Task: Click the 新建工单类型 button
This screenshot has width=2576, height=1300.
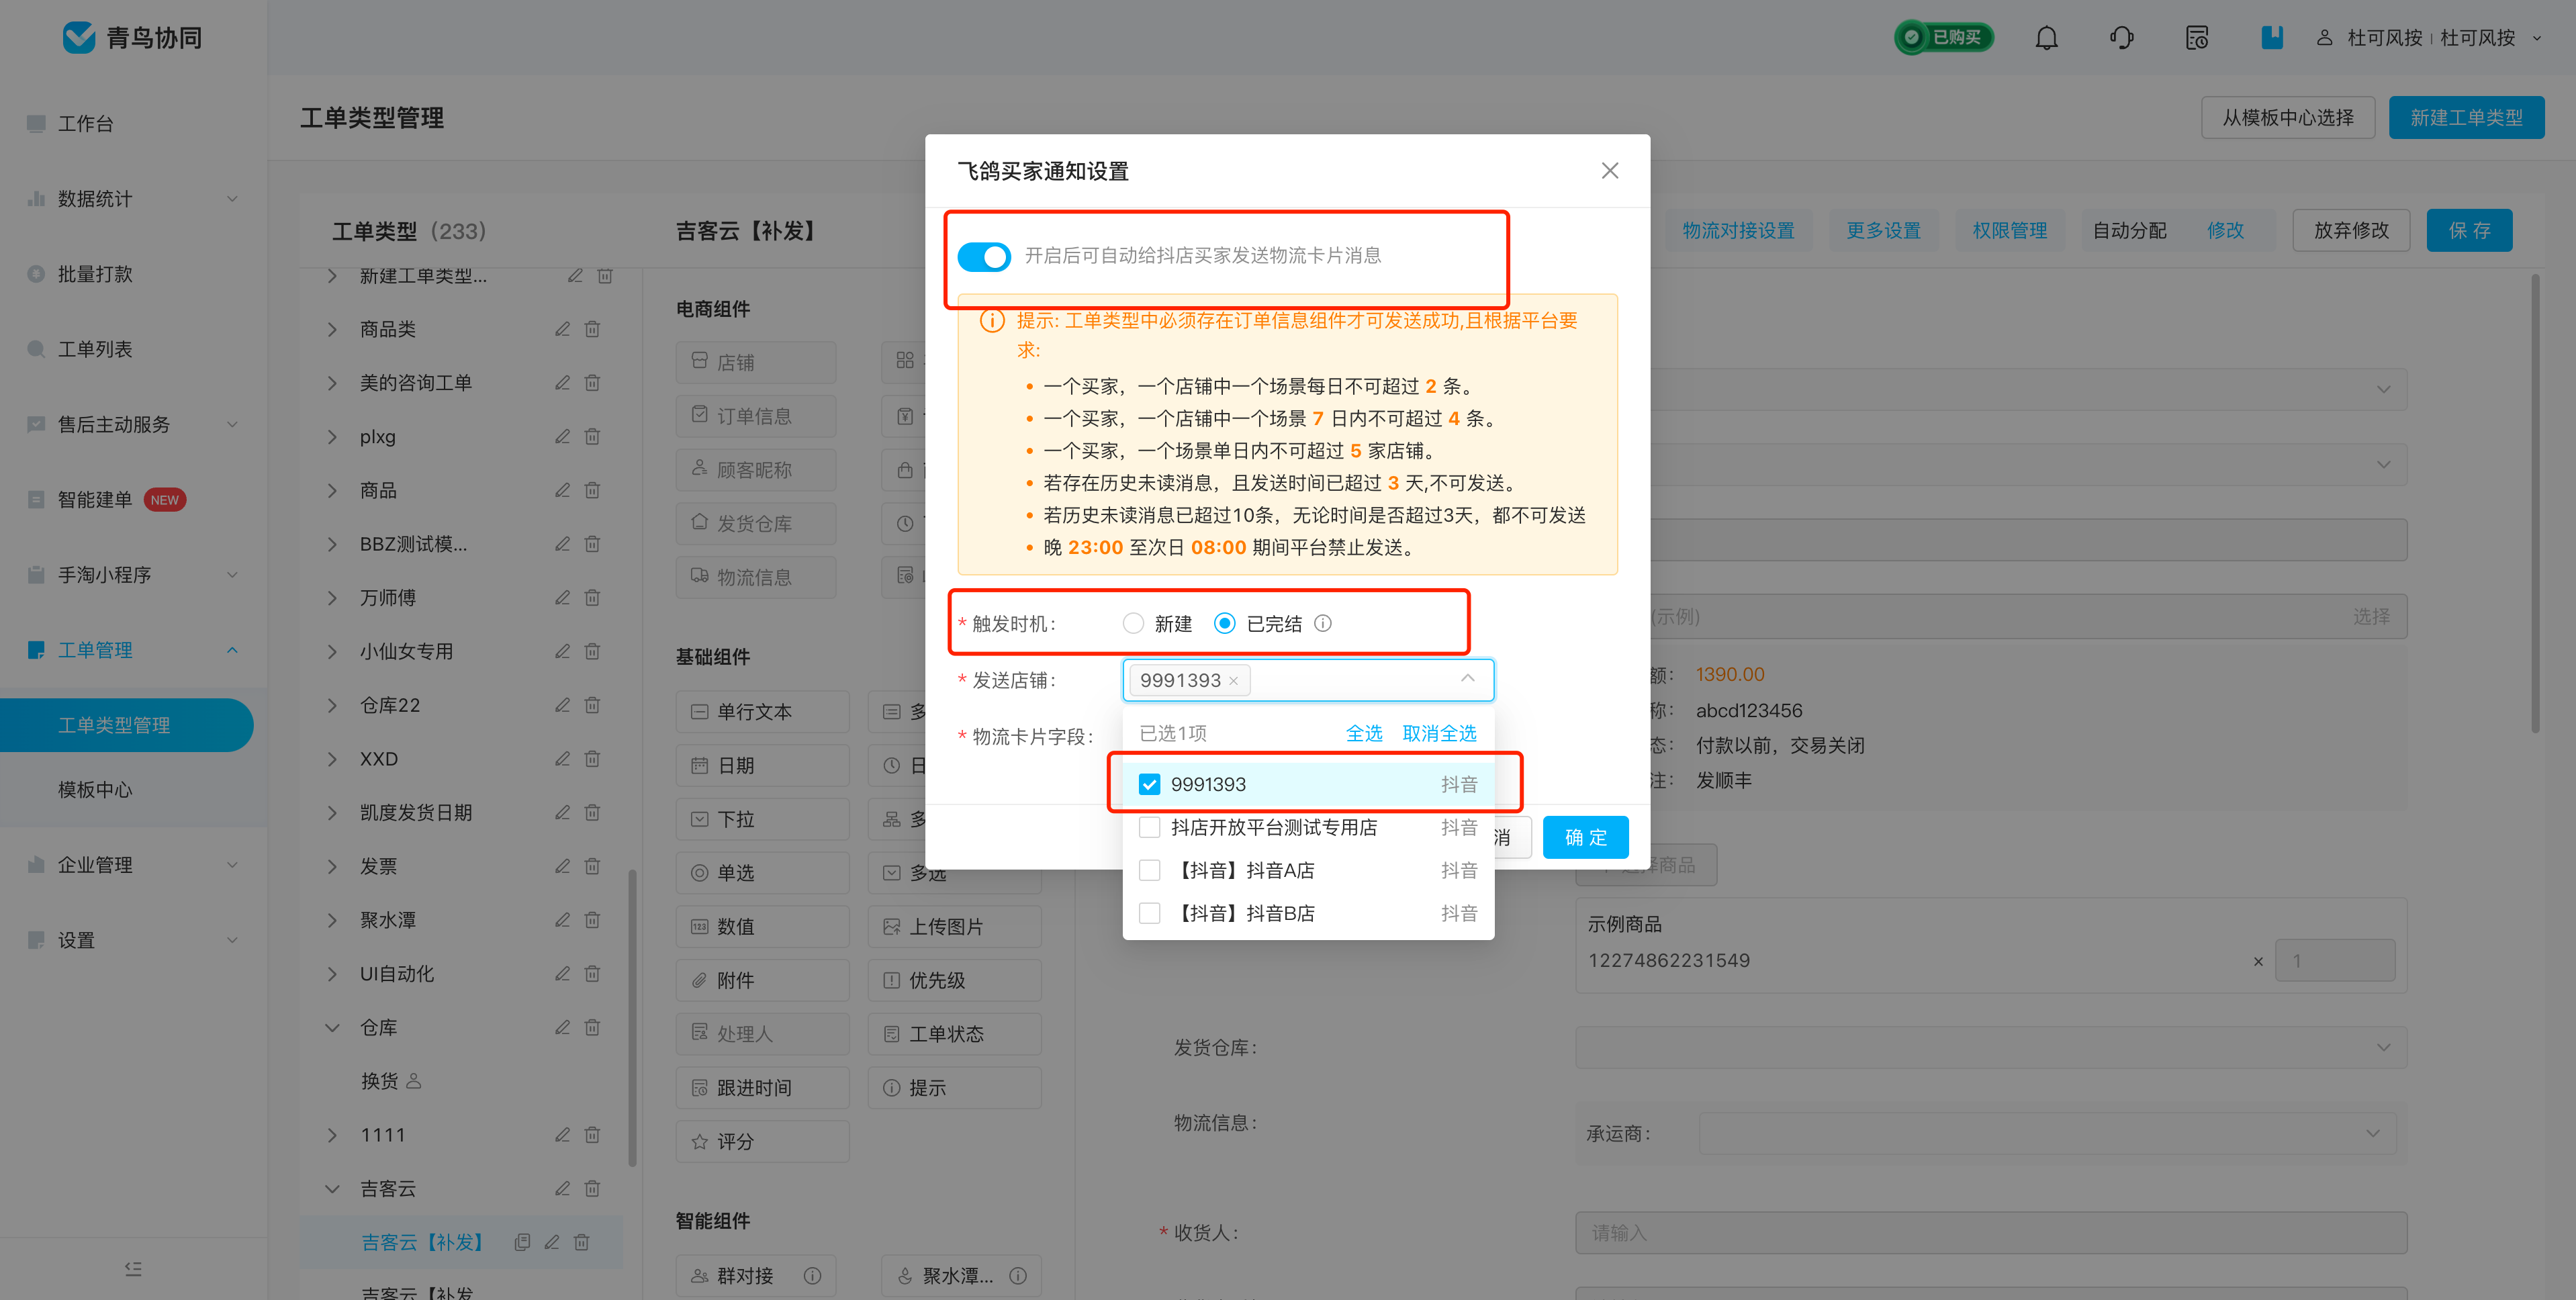Action: (2466, 118)
